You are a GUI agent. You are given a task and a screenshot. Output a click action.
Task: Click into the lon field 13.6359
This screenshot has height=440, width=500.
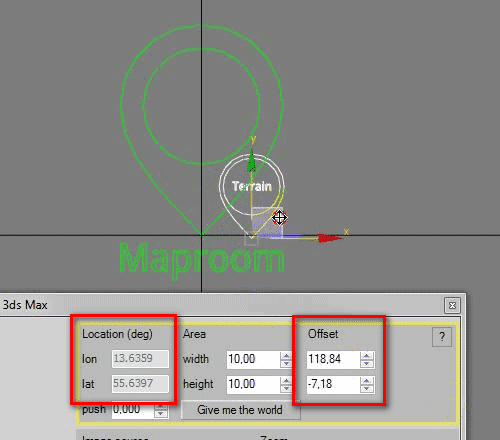click(140, 359)
